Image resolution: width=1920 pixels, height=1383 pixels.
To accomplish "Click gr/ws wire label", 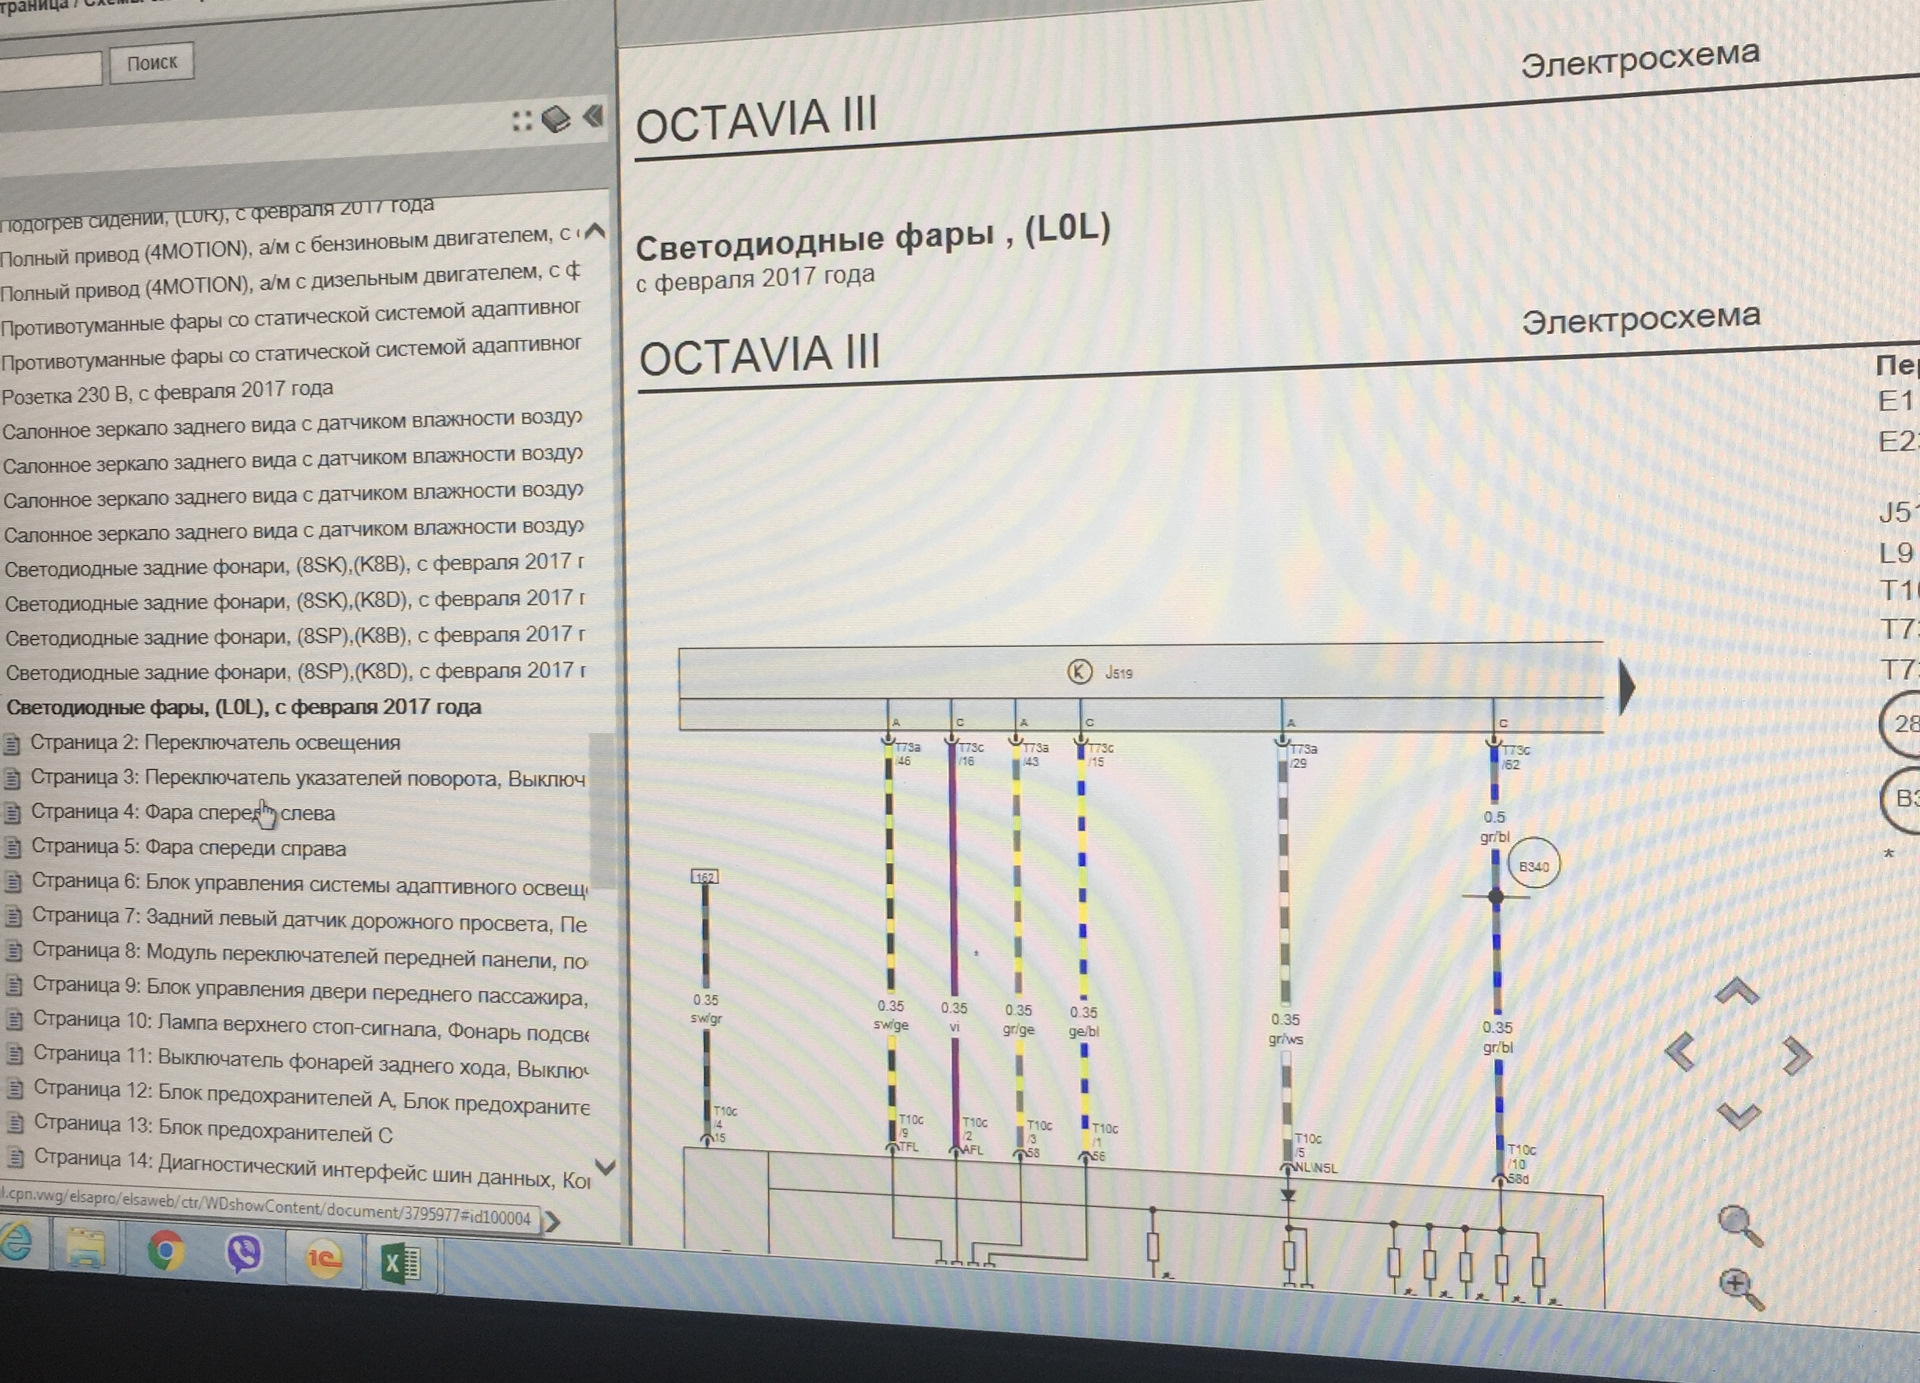I will (x=1285, y=1040).
